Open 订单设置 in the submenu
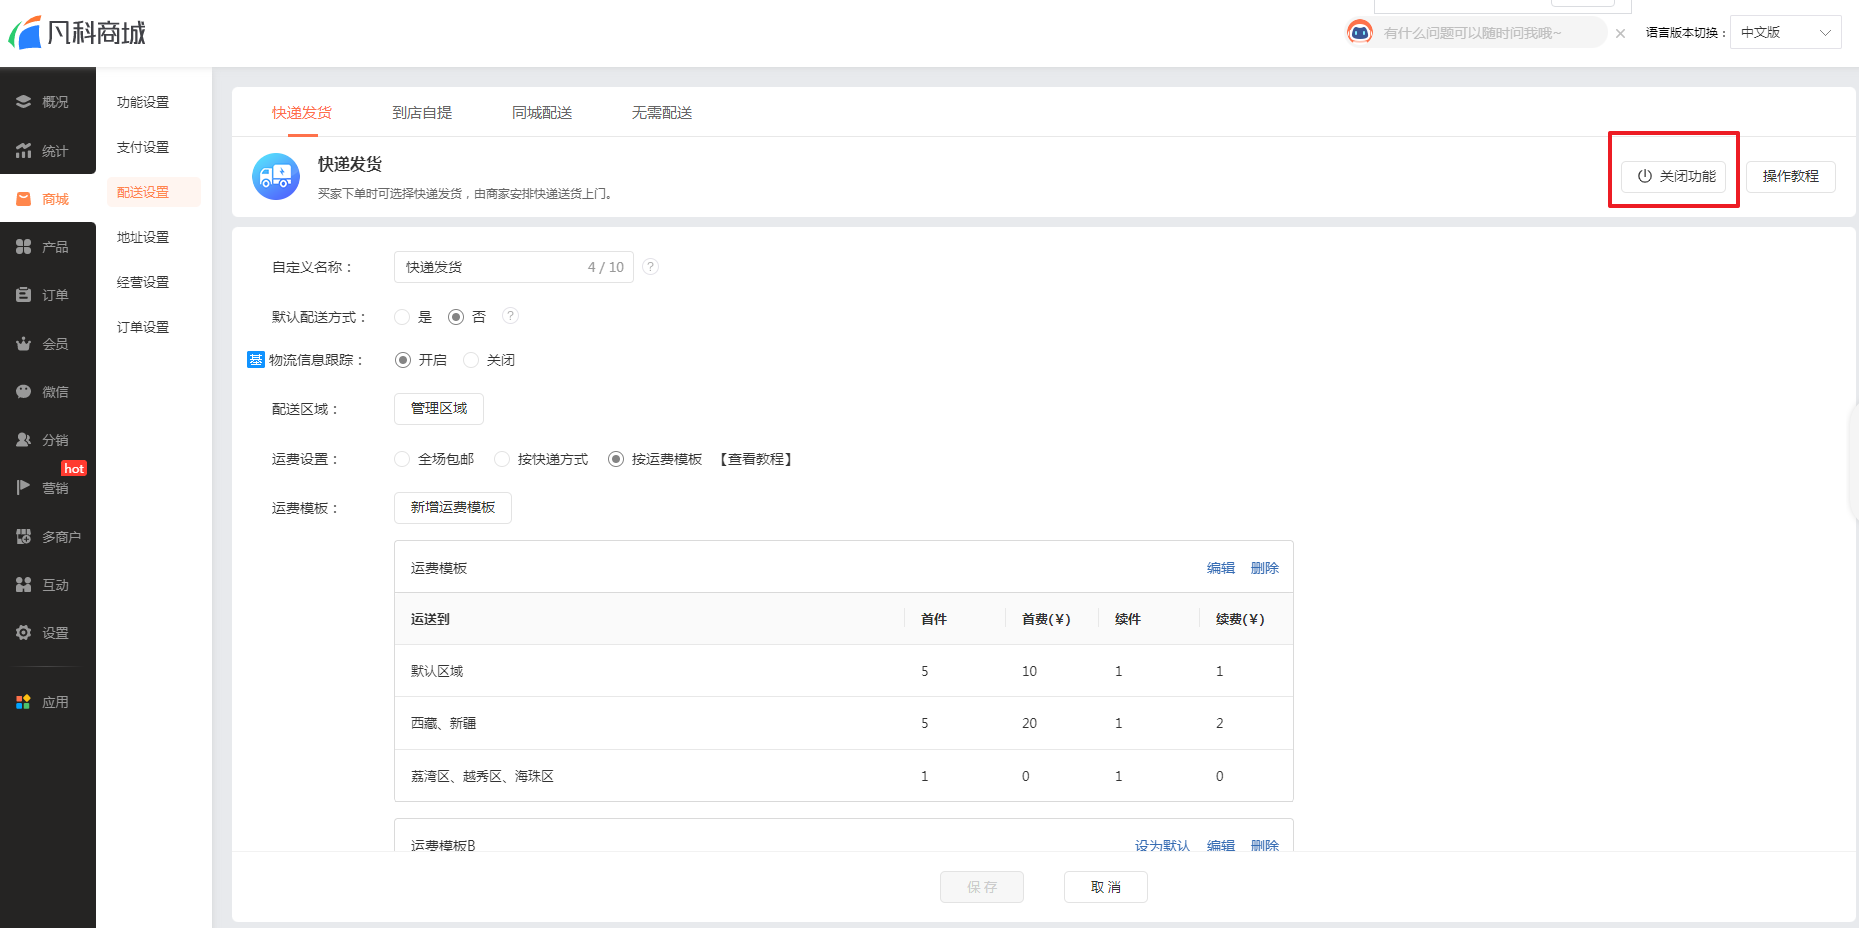Screen dimensions: 1859x928 click(143, 327)
